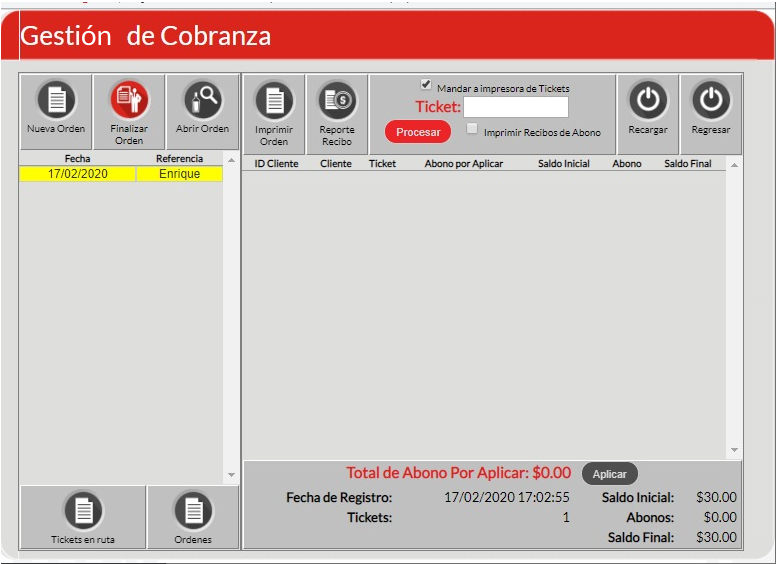Image resolution: width=776 pixels, height=564 pixels.
Task: Select the 17/02/2020 order row
Action: click(x=78, y=174)
